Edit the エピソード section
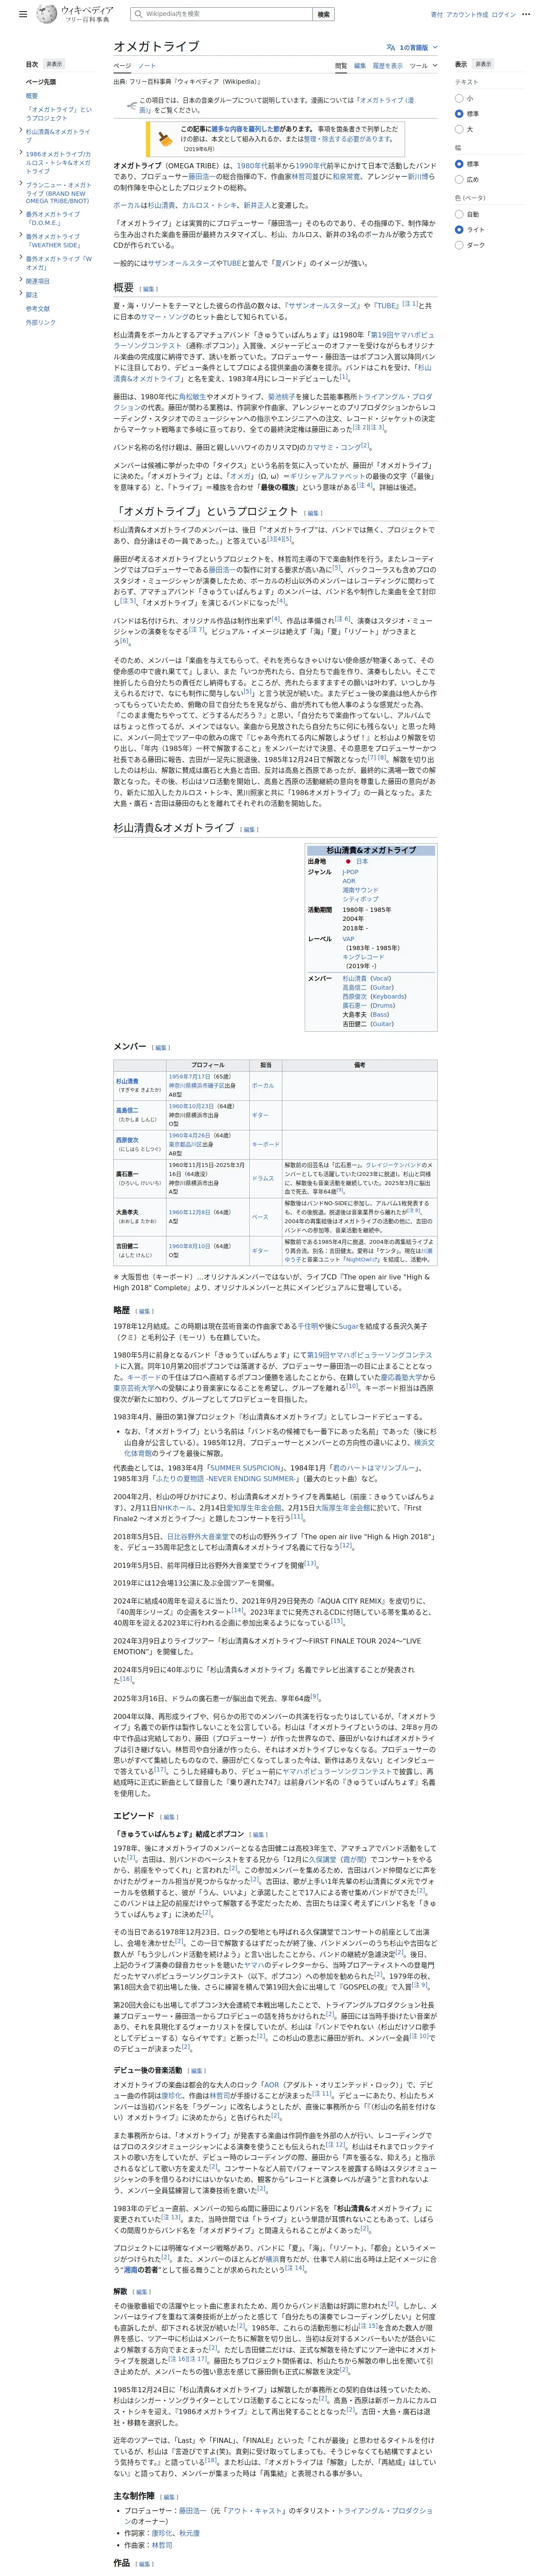Screen dimensions: 551x2576 169,1818
